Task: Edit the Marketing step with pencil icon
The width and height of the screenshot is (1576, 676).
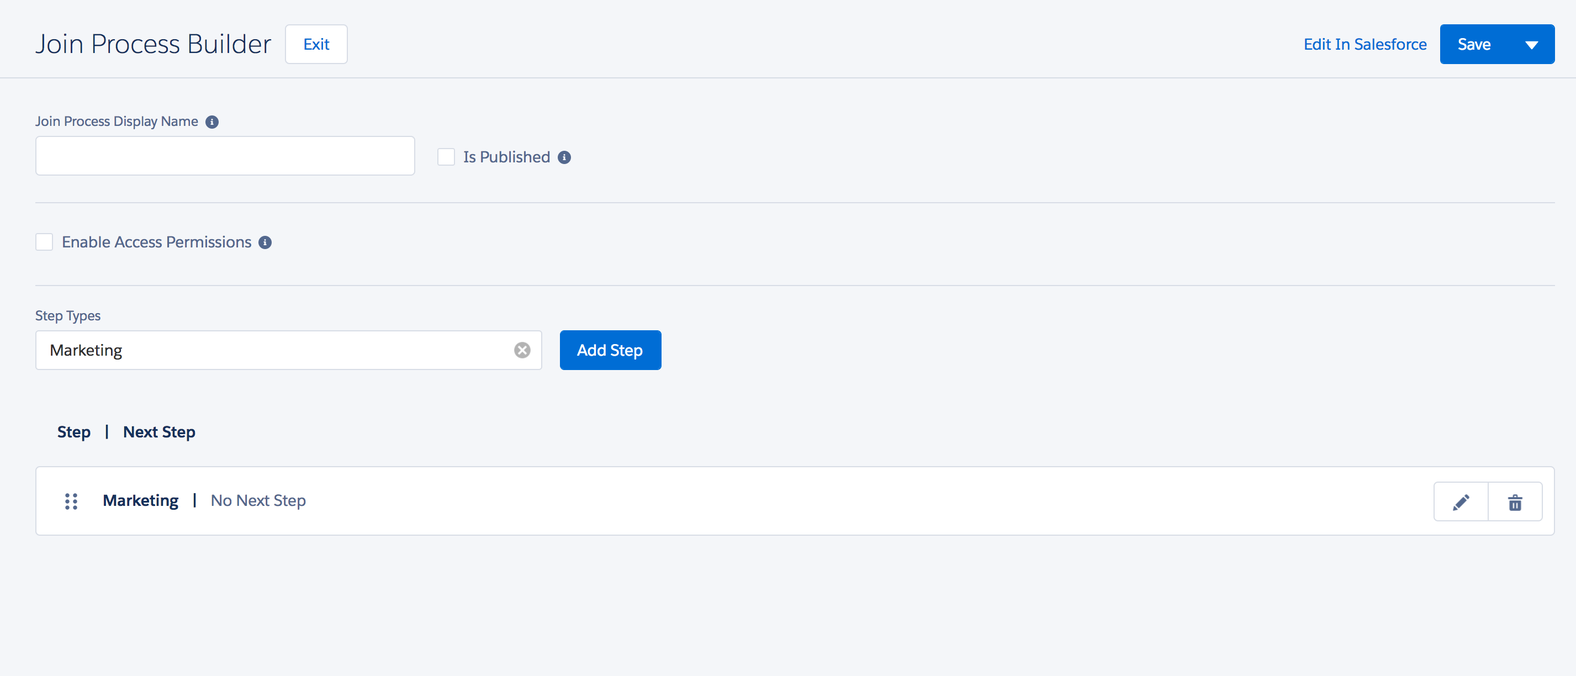Action: [x=1461, y=501]
